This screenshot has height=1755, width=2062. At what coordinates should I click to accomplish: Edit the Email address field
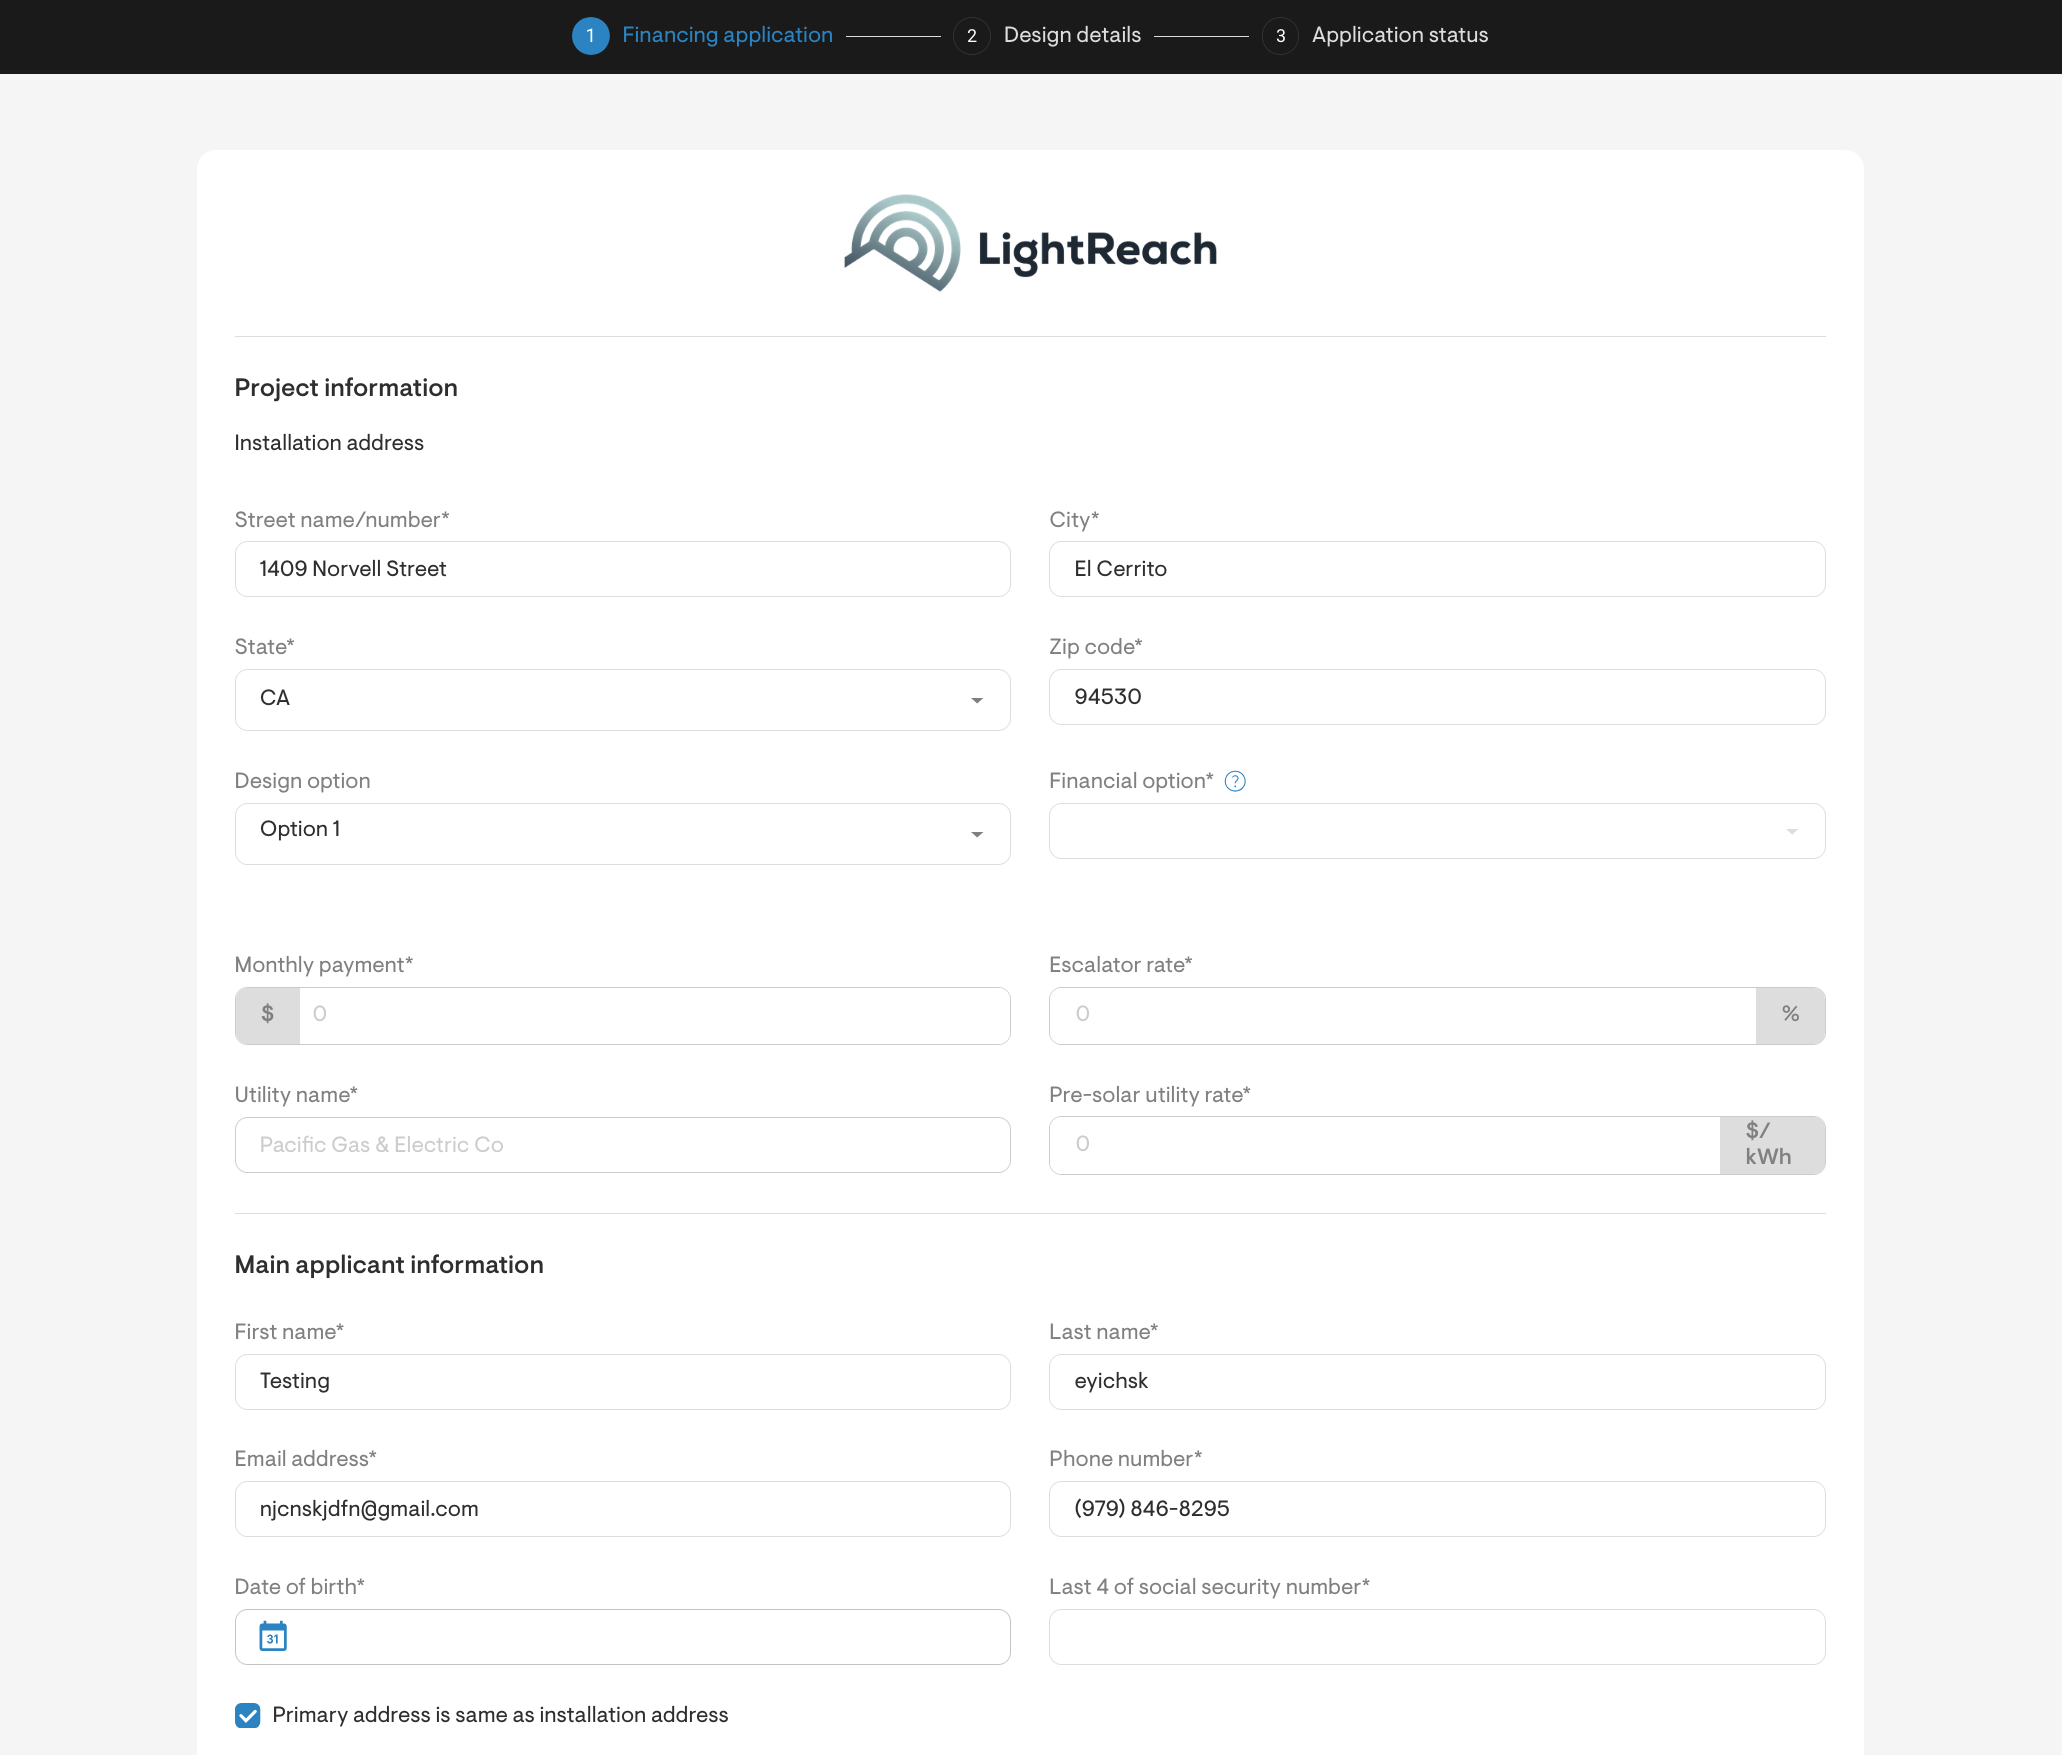pyautogui.click(x=622, y=1509)
